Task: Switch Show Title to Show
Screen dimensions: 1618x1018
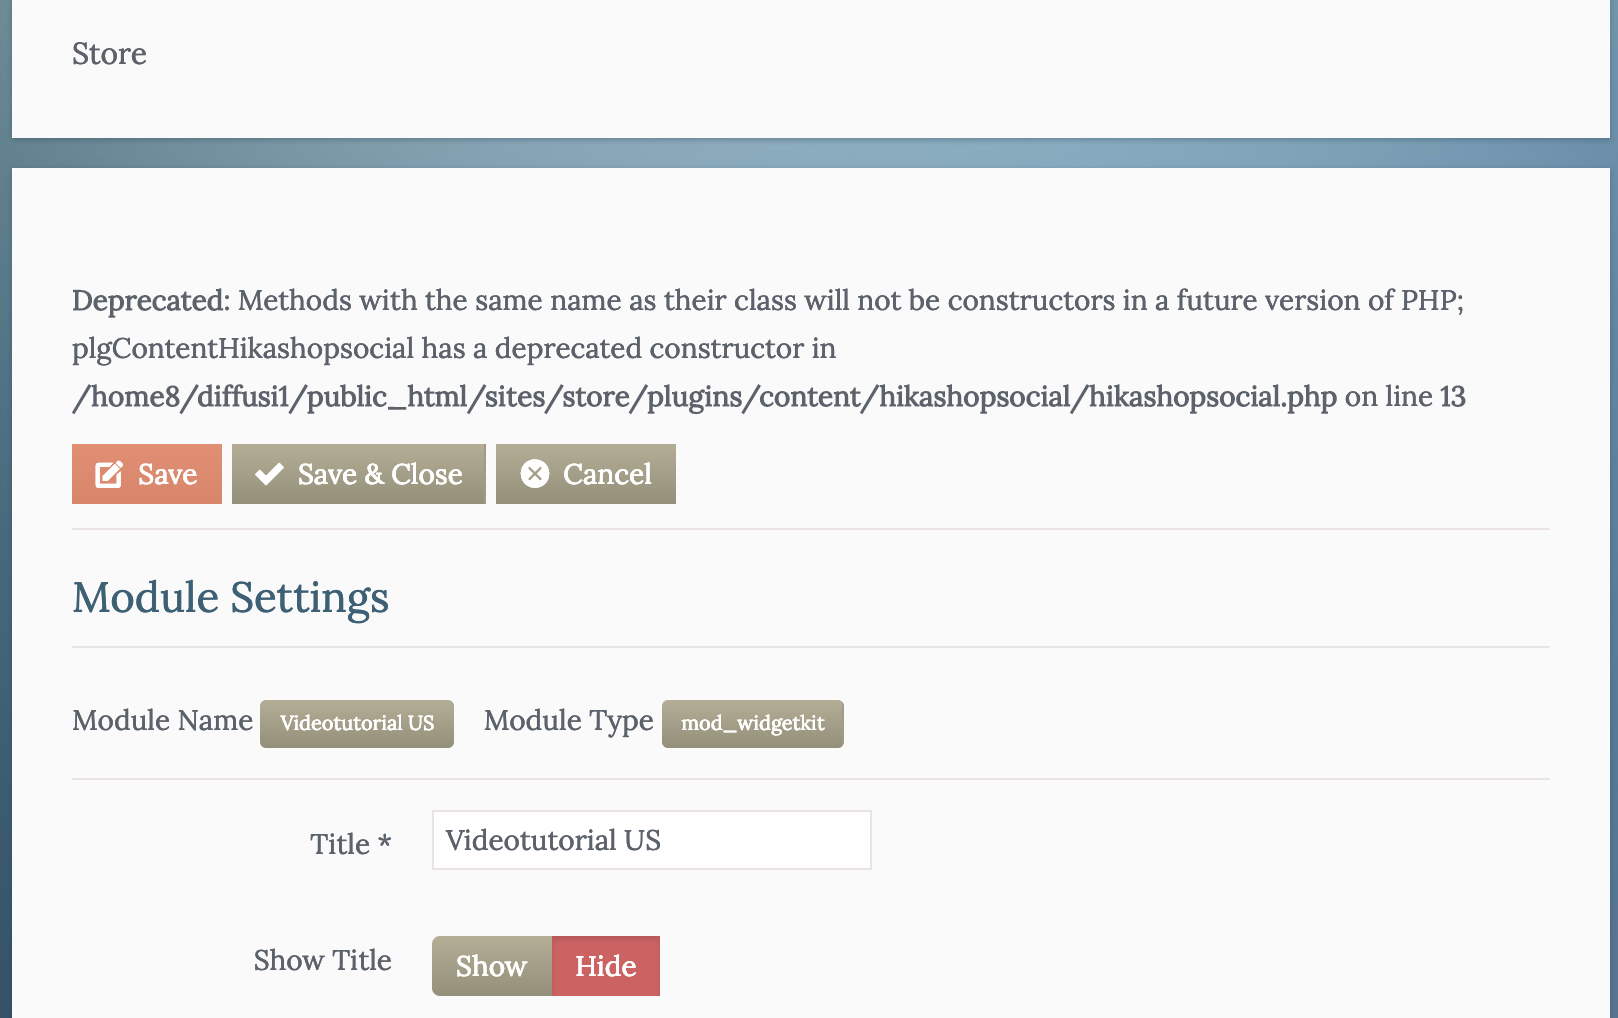Action: [x=491, y=966]
